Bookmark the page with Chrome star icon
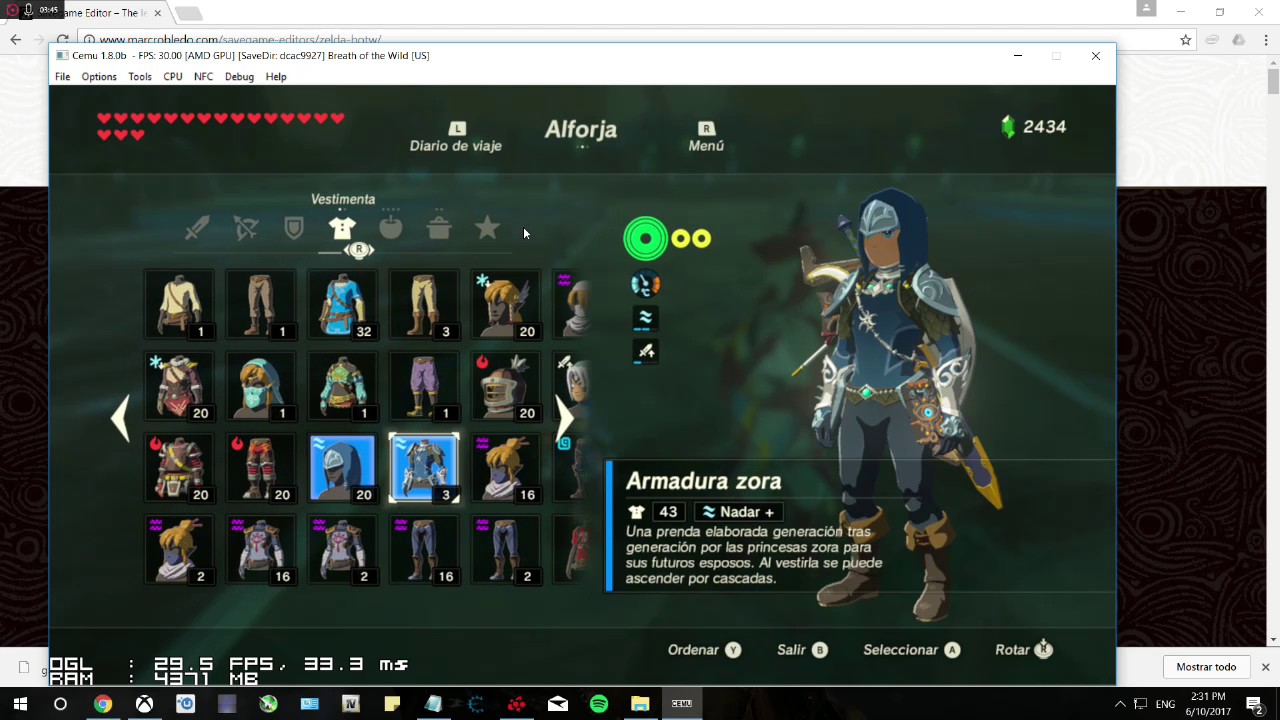Image resolution: width=1280 pixels, height=720 pixels. [1185, 40]
